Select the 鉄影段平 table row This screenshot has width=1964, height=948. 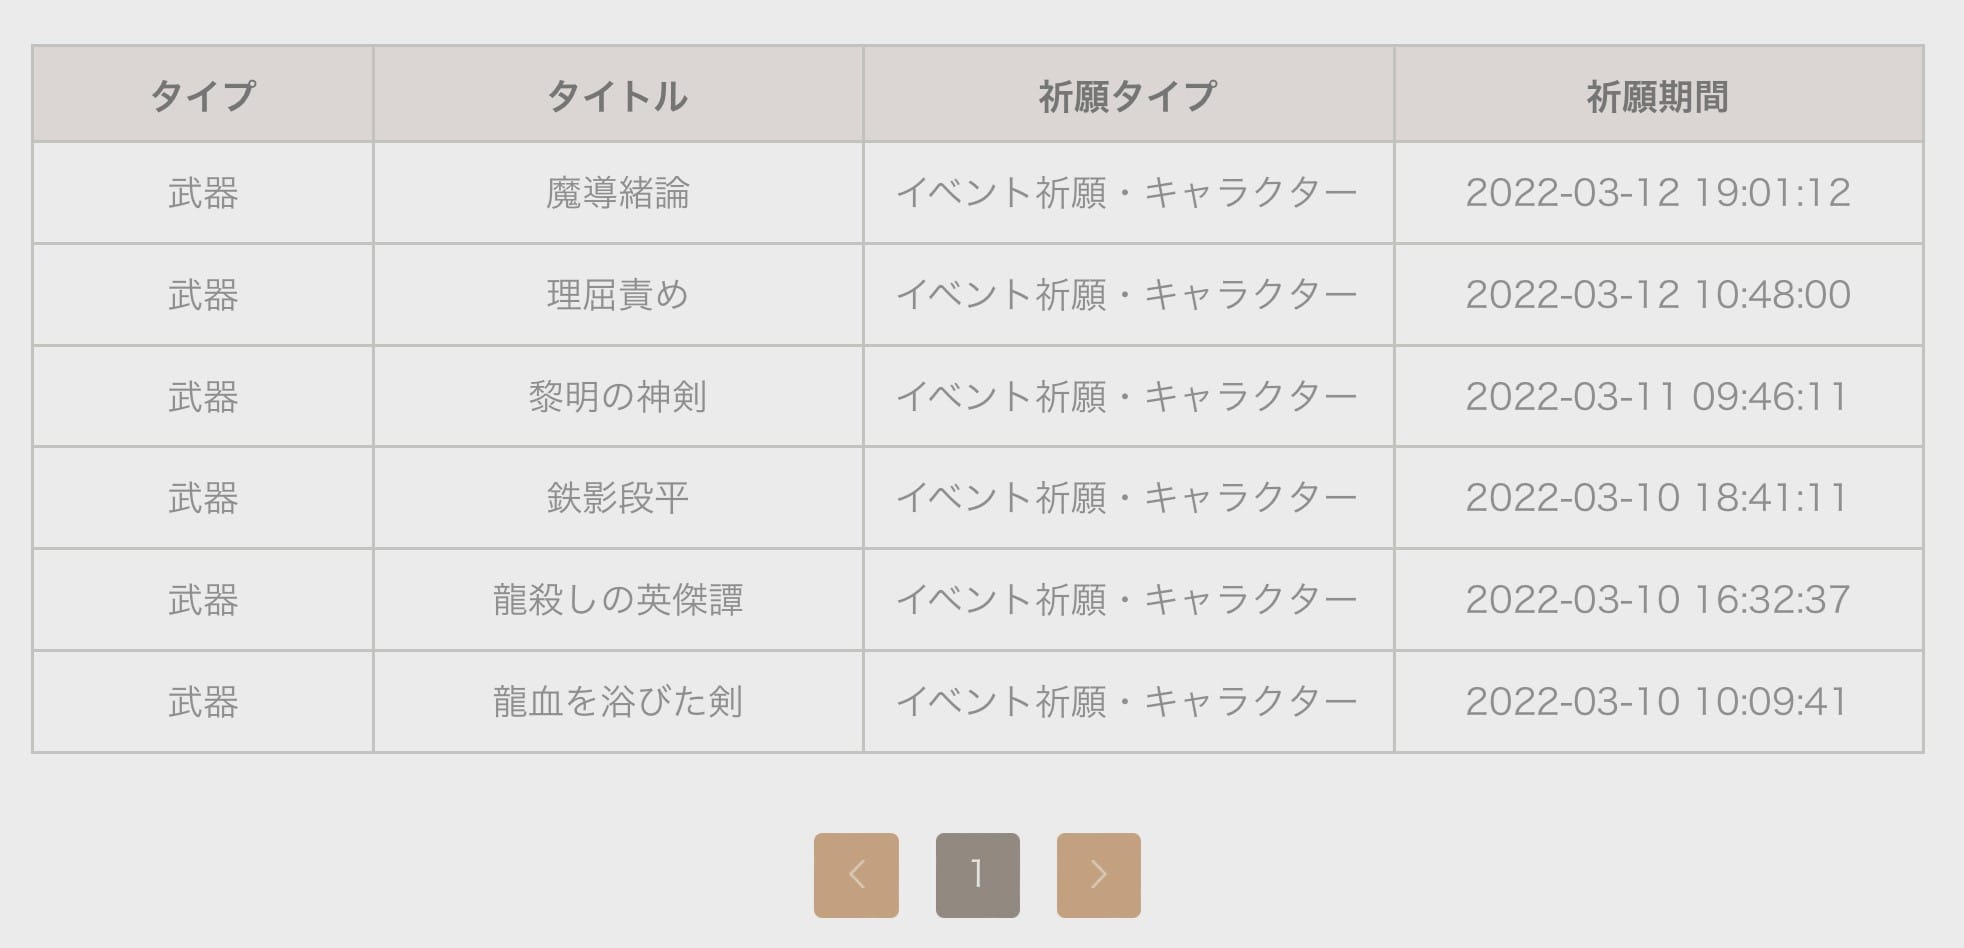617,497
